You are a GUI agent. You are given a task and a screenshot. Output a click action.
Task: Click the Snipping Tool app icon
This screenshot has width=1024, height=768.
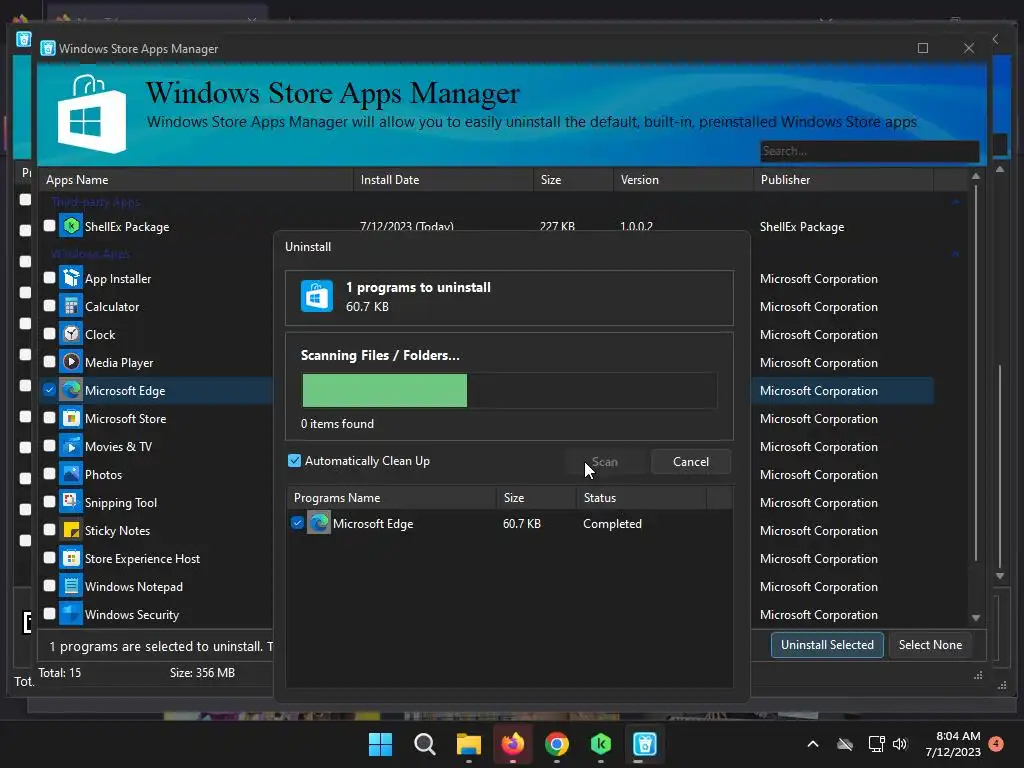[71, 502]
